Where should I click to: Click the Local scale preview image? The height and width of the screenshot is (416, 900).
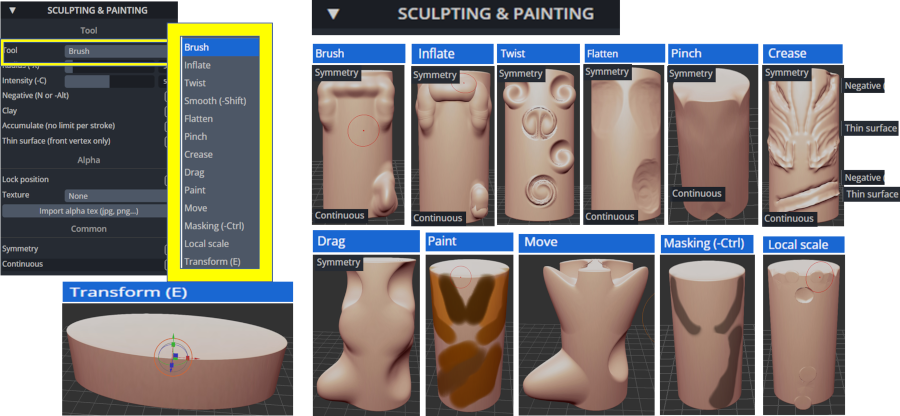[x=804, y=334]
